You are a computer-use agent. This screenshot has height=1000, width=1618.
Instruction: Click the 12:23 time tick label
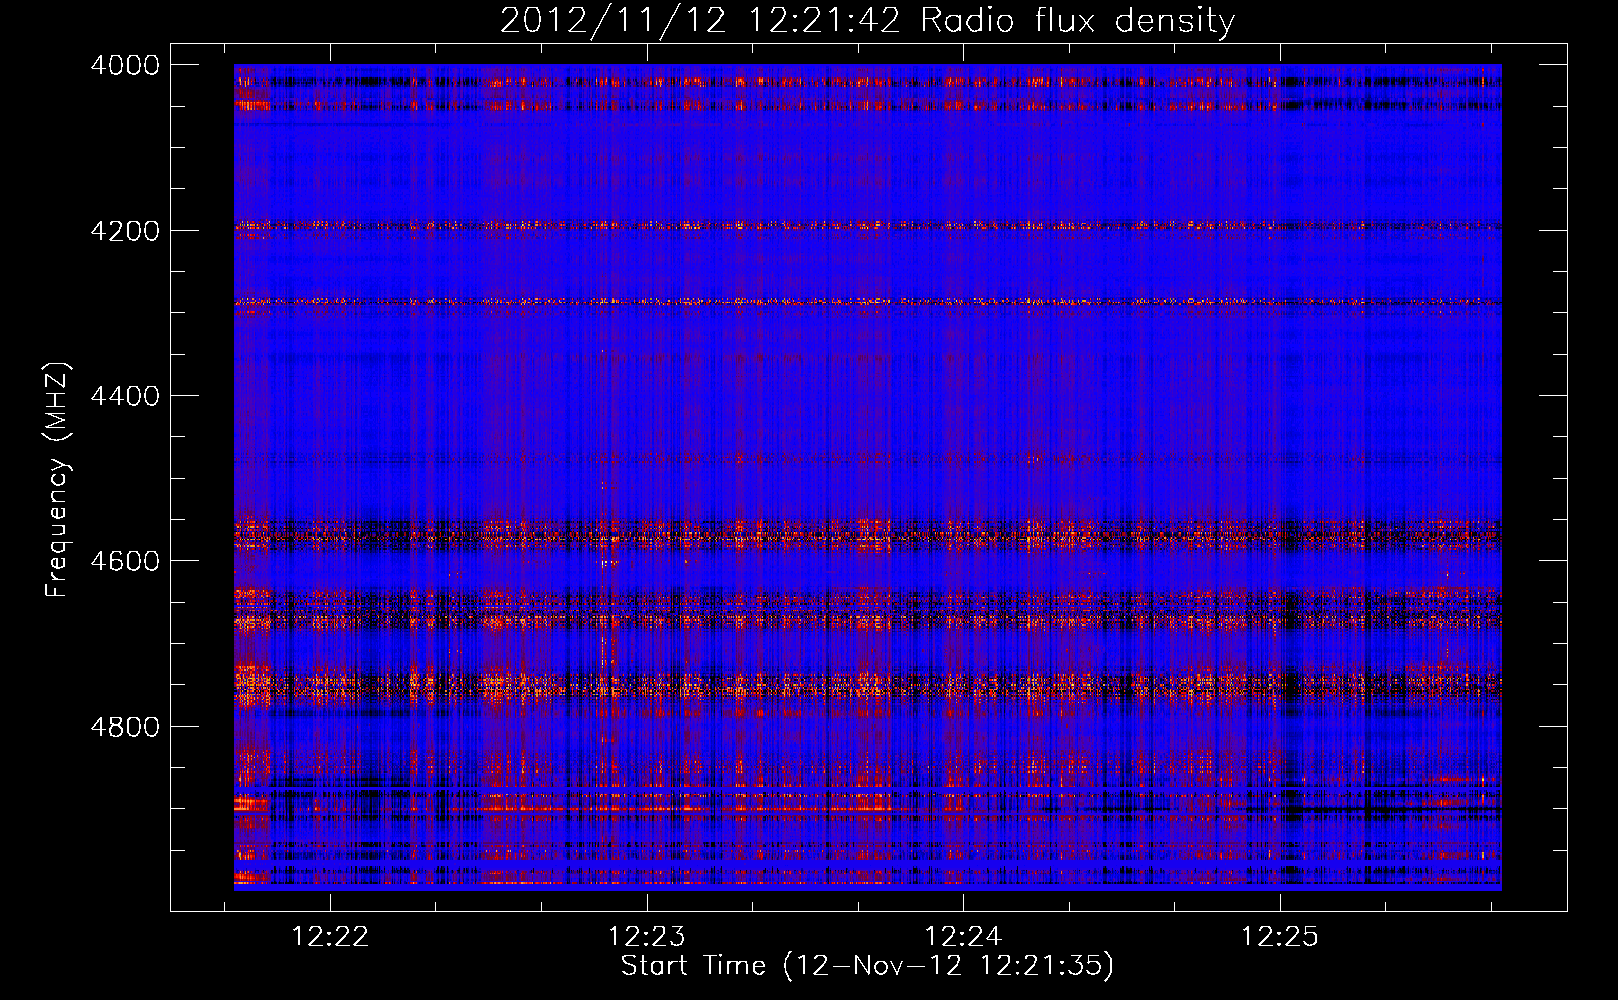pos(647,937)
